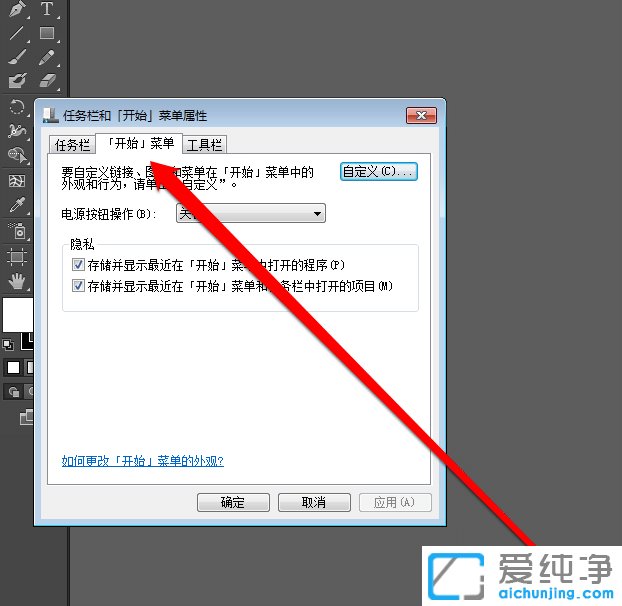Select the Mesh tool

(17, 181)
